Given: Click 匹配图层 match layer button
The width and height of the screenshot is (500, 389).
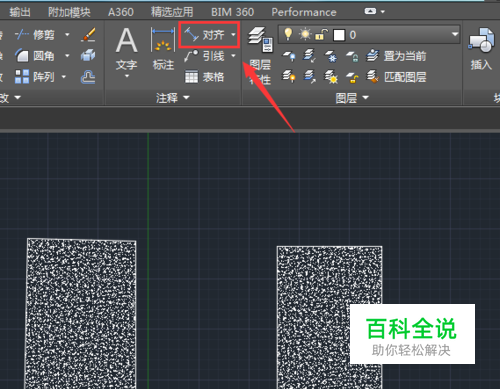Looking at the screenshot, I should coord(396,77).
